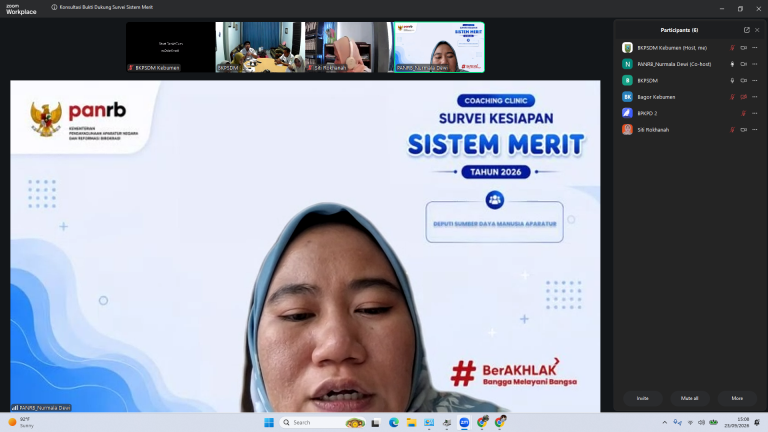768x432 pixels.
Task: Open more options for Bagor Kebumen
Action: click(755, 97)
